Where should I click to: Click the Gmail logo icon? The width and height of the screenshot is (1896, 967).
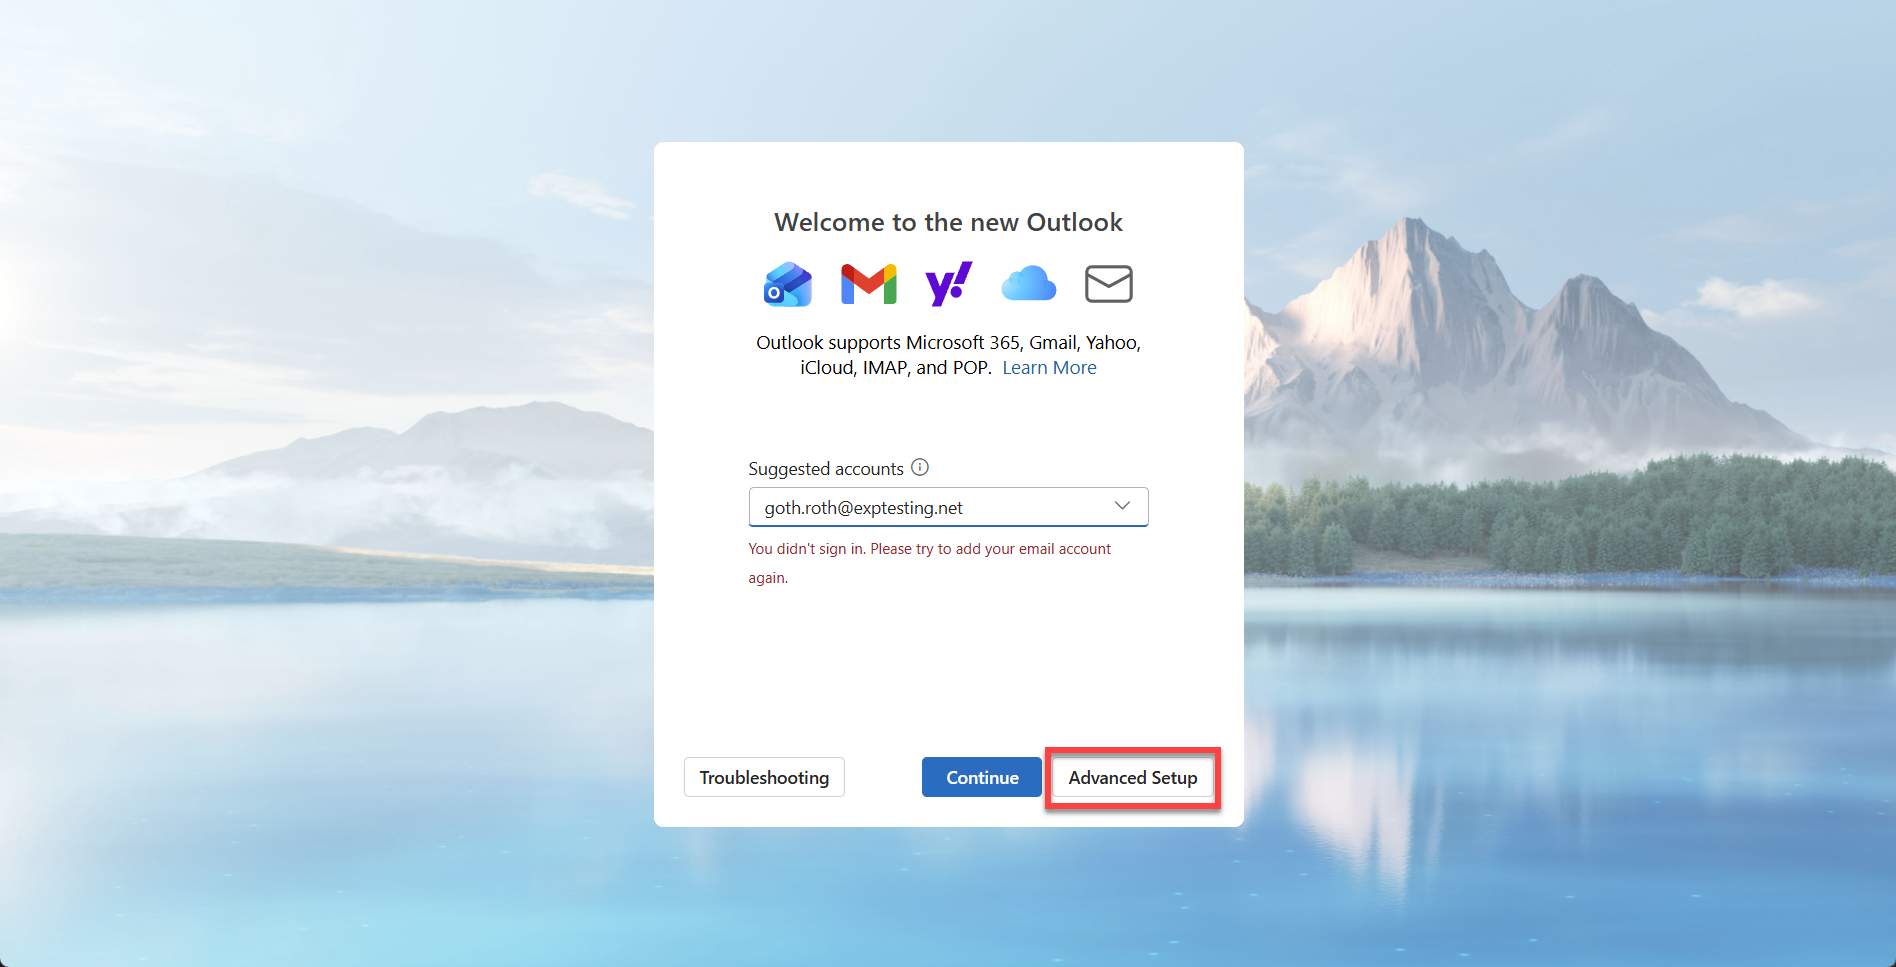(x=868, y=284)
